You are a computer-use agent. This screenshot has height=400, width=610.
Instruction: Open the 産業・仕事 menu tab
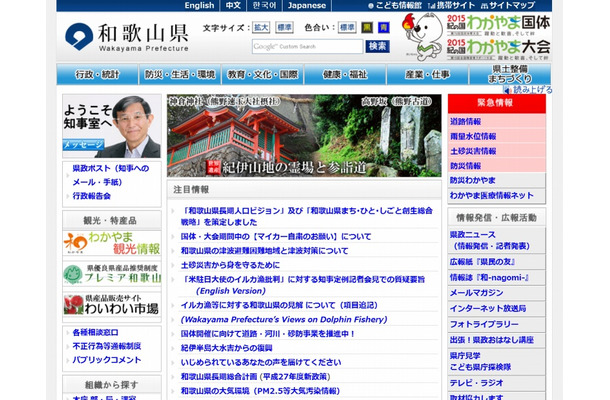(428, 74)
